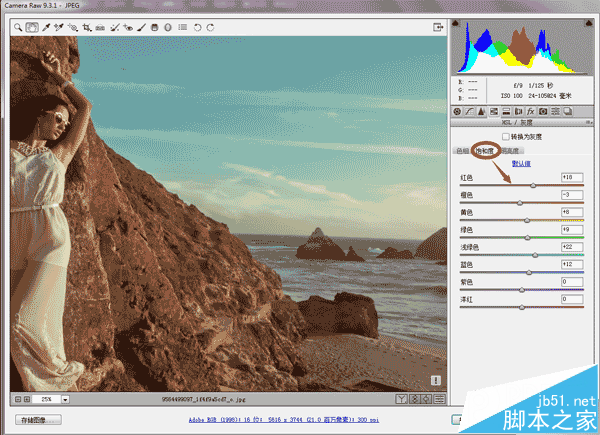Select the Straighten tool

click(x=100, y=27)
